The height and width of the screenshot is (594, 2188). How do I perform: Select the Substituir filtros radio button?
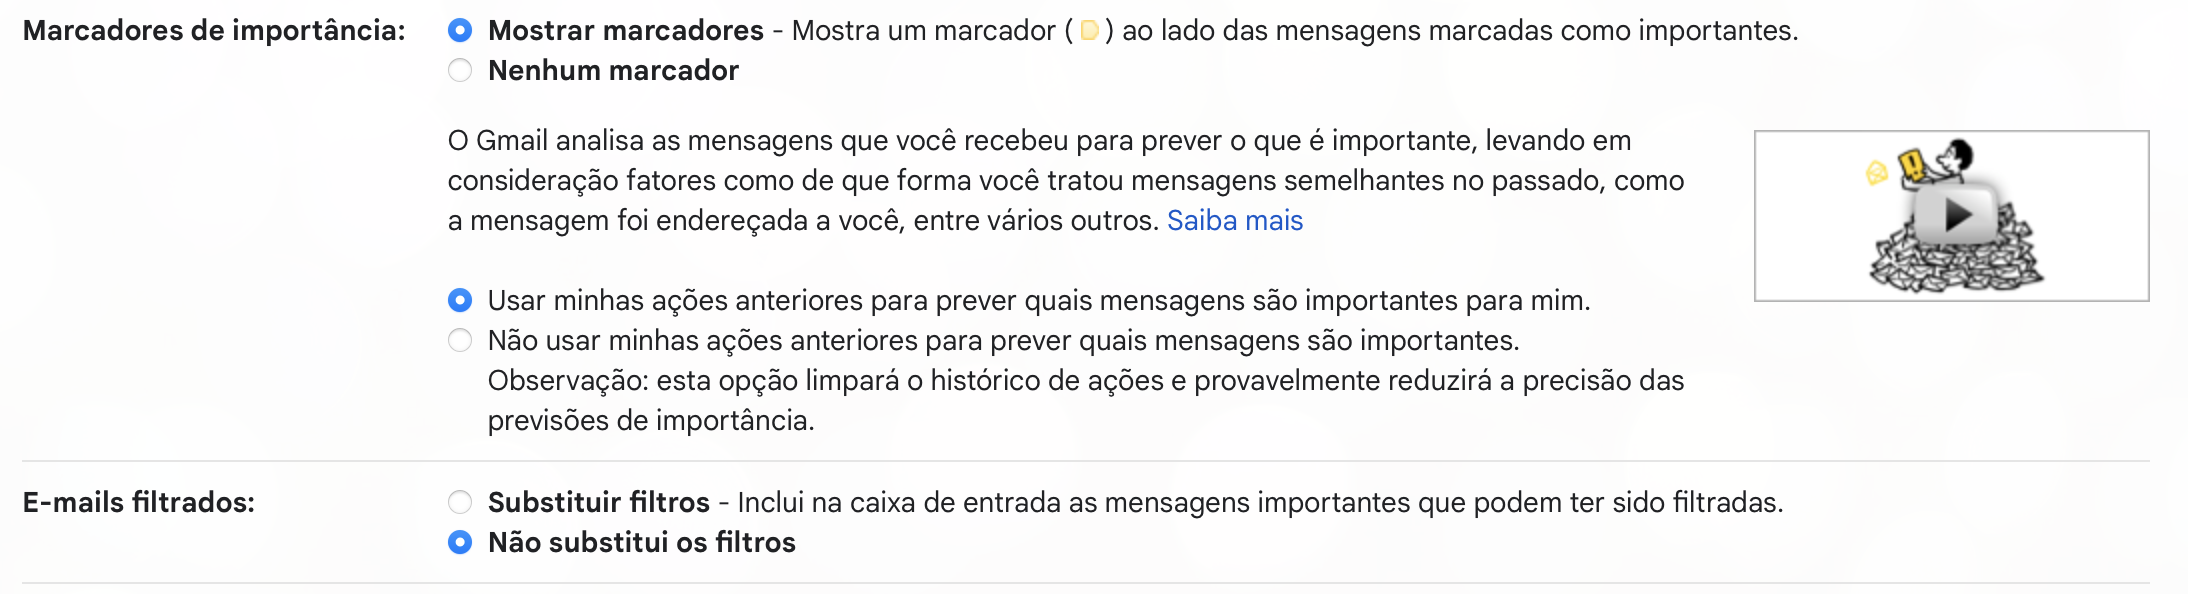[460, 502]
